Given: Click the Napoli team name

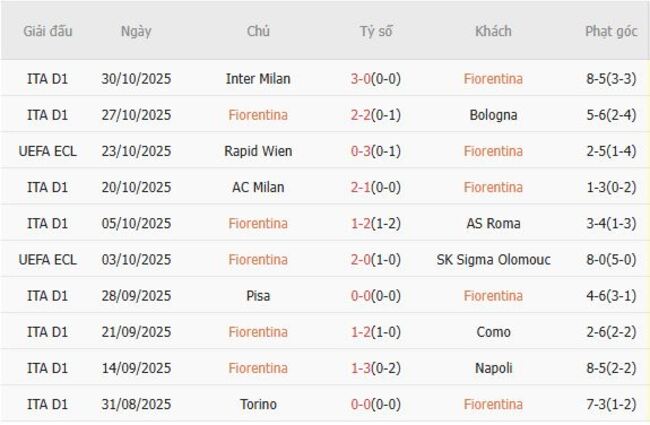Looking at the screenshot, I should click(493, 368).
